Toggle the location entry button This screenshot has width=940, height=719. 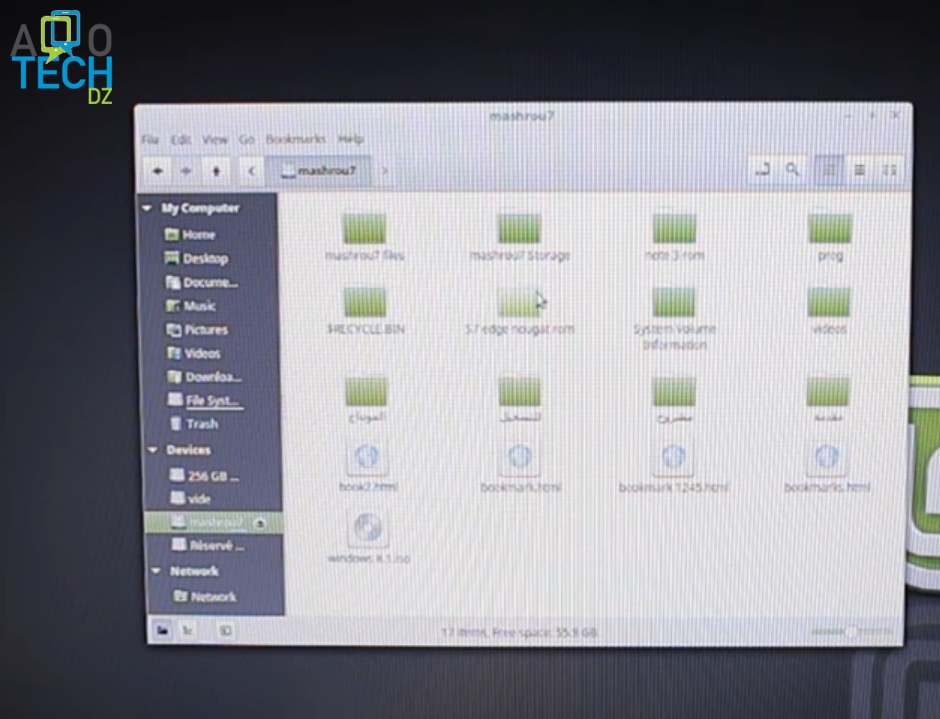762,170
